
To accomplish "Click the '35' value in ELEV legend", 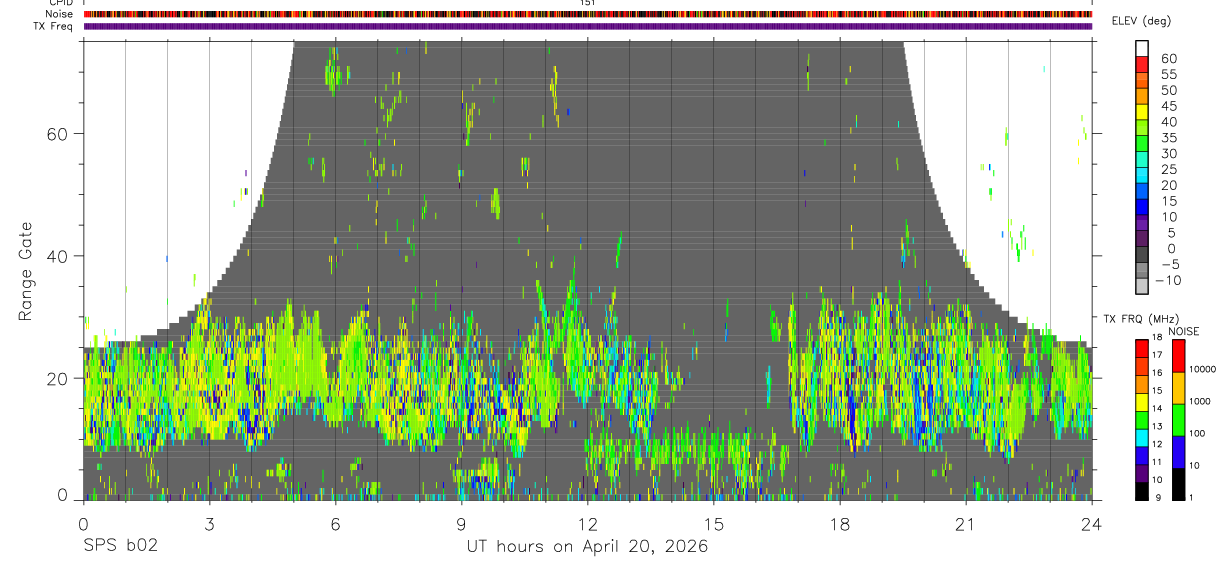I will (x=1169, y=138).
